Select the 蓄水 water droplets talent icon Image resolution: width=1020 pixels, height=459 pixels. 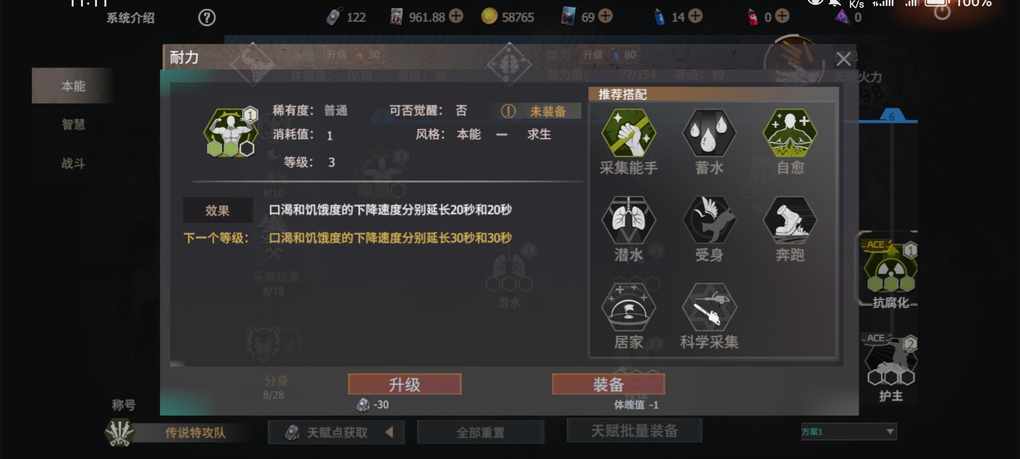click(x=708, y=133)
